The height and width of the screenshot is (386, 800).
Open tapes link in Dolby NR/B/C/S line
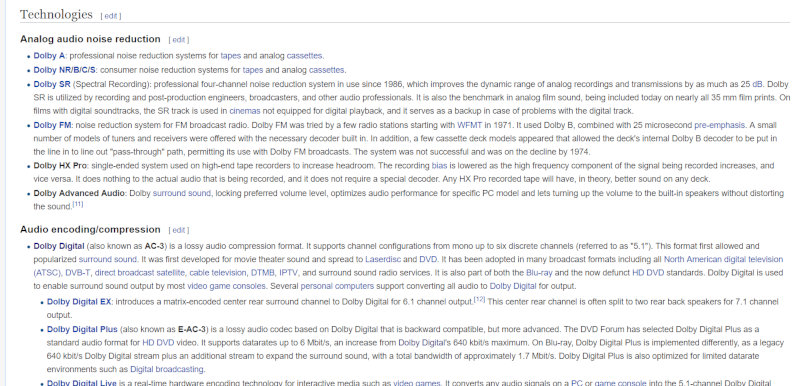(x=253, y=70)
